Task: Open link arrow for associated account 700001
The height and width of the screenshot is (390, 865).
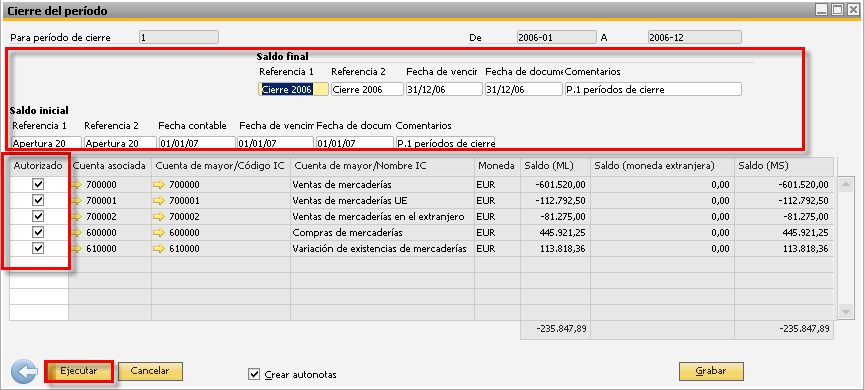Action: pyautogui.click(x=77, y=201)
